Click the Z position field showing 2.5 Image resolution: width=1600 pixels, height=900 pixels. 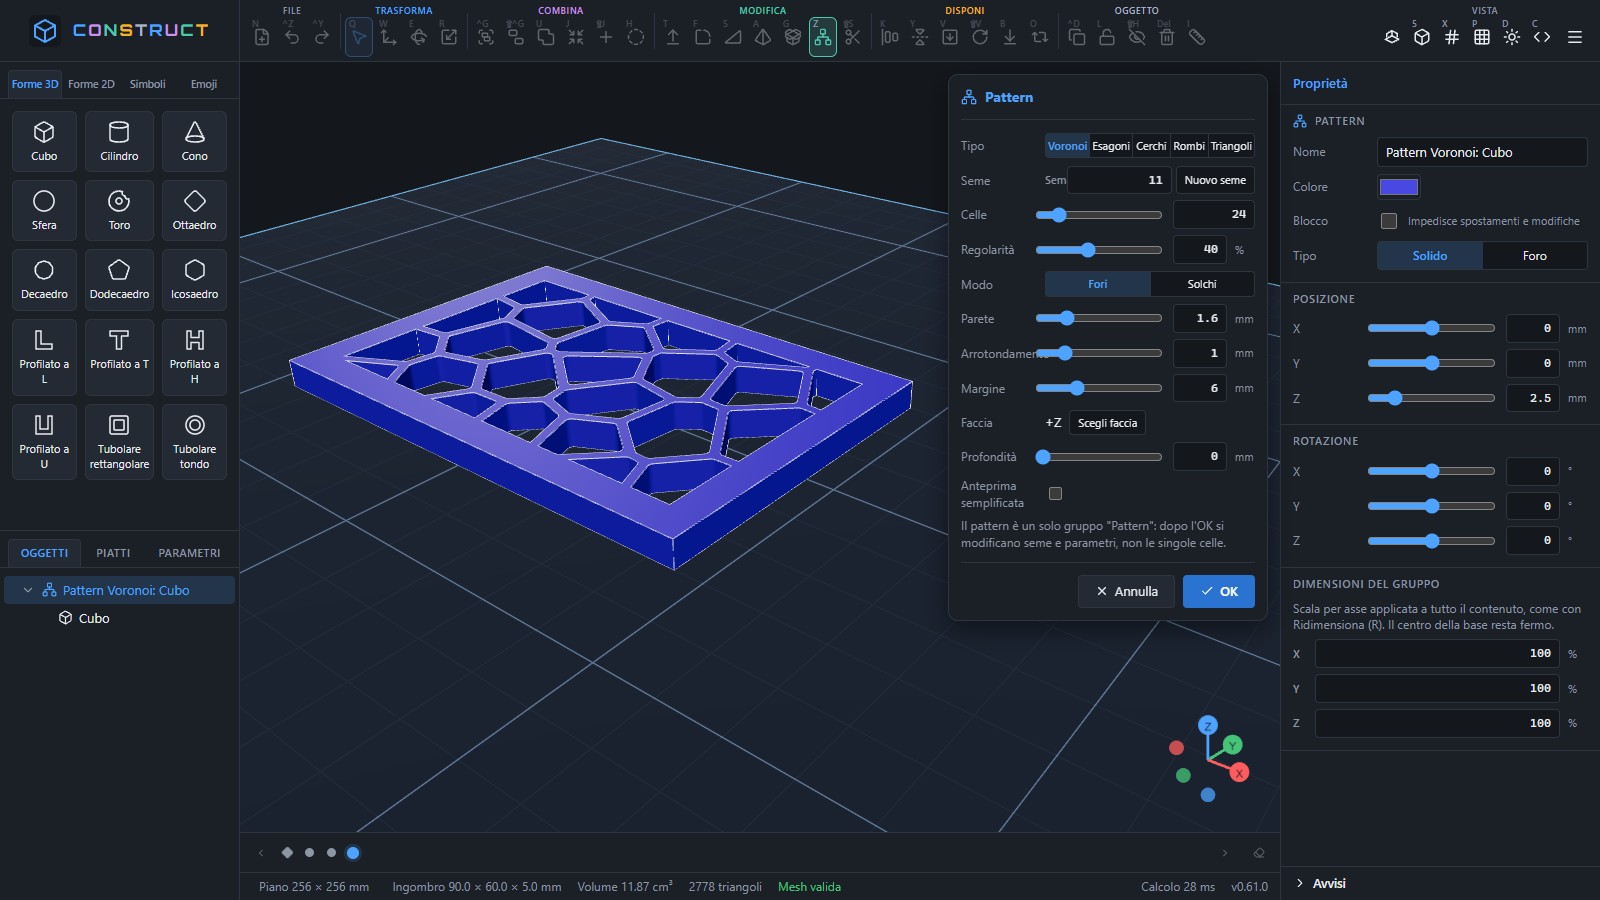1532,398
